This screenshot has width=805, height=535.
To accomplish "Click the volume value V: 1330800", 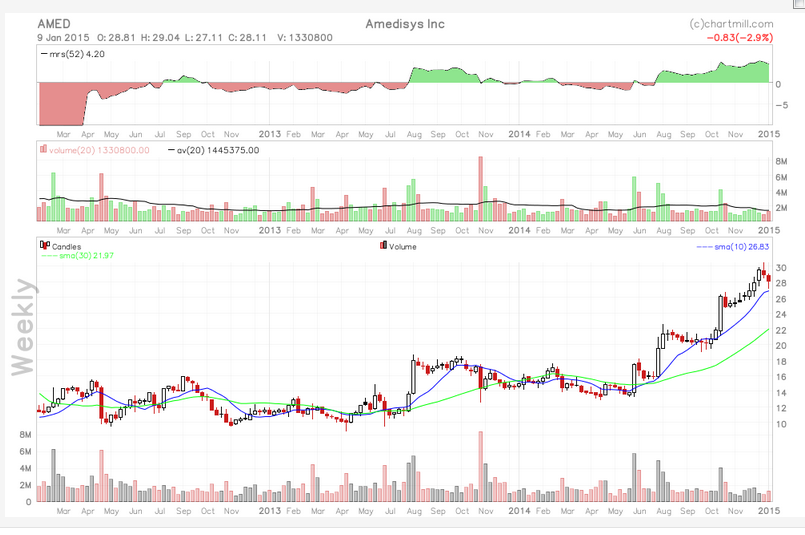I will point(305,37).
